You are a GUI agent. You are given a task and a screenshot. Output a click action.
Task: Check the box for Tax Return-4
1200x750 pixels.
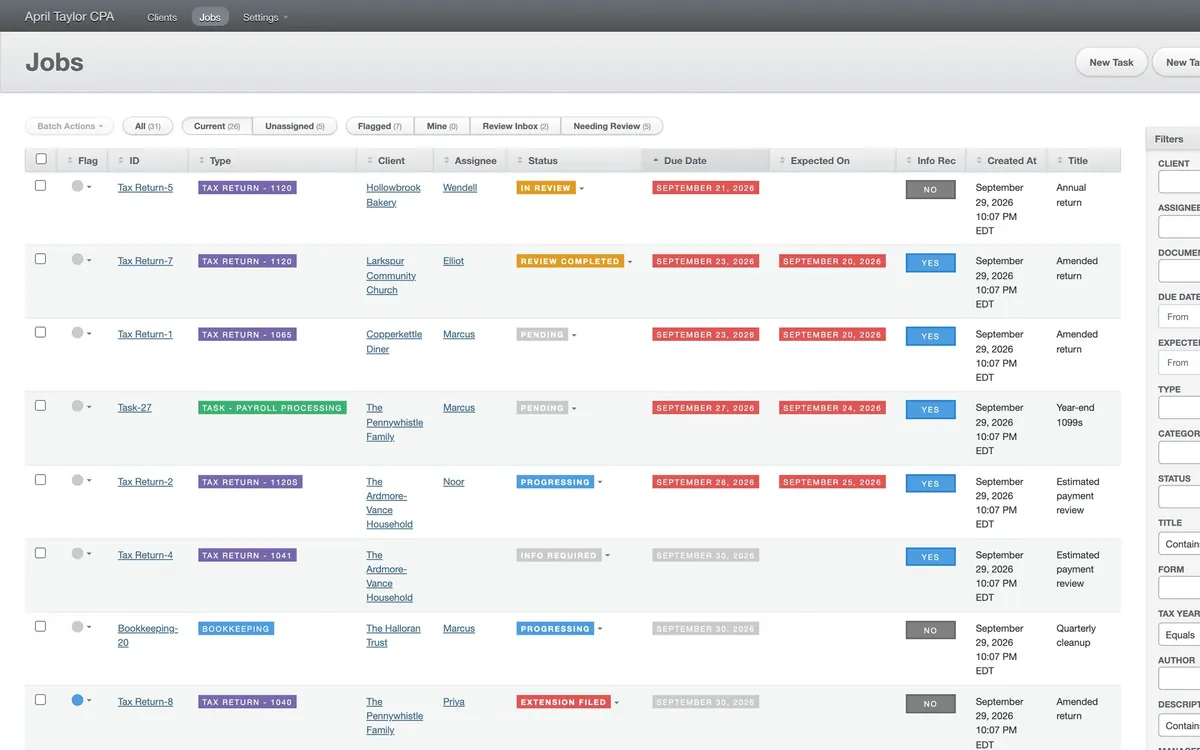point(41,553)
